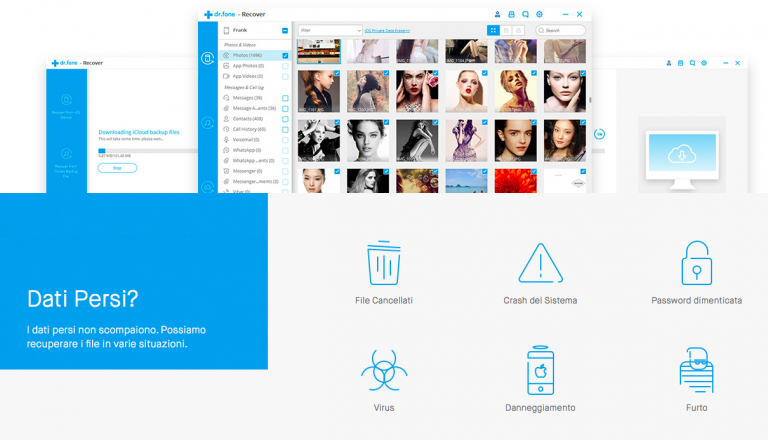Click the Crash del Sistema warning triangle
This screenshot has width=768, height=440.
pyautogui.click(x=540, y=263)
